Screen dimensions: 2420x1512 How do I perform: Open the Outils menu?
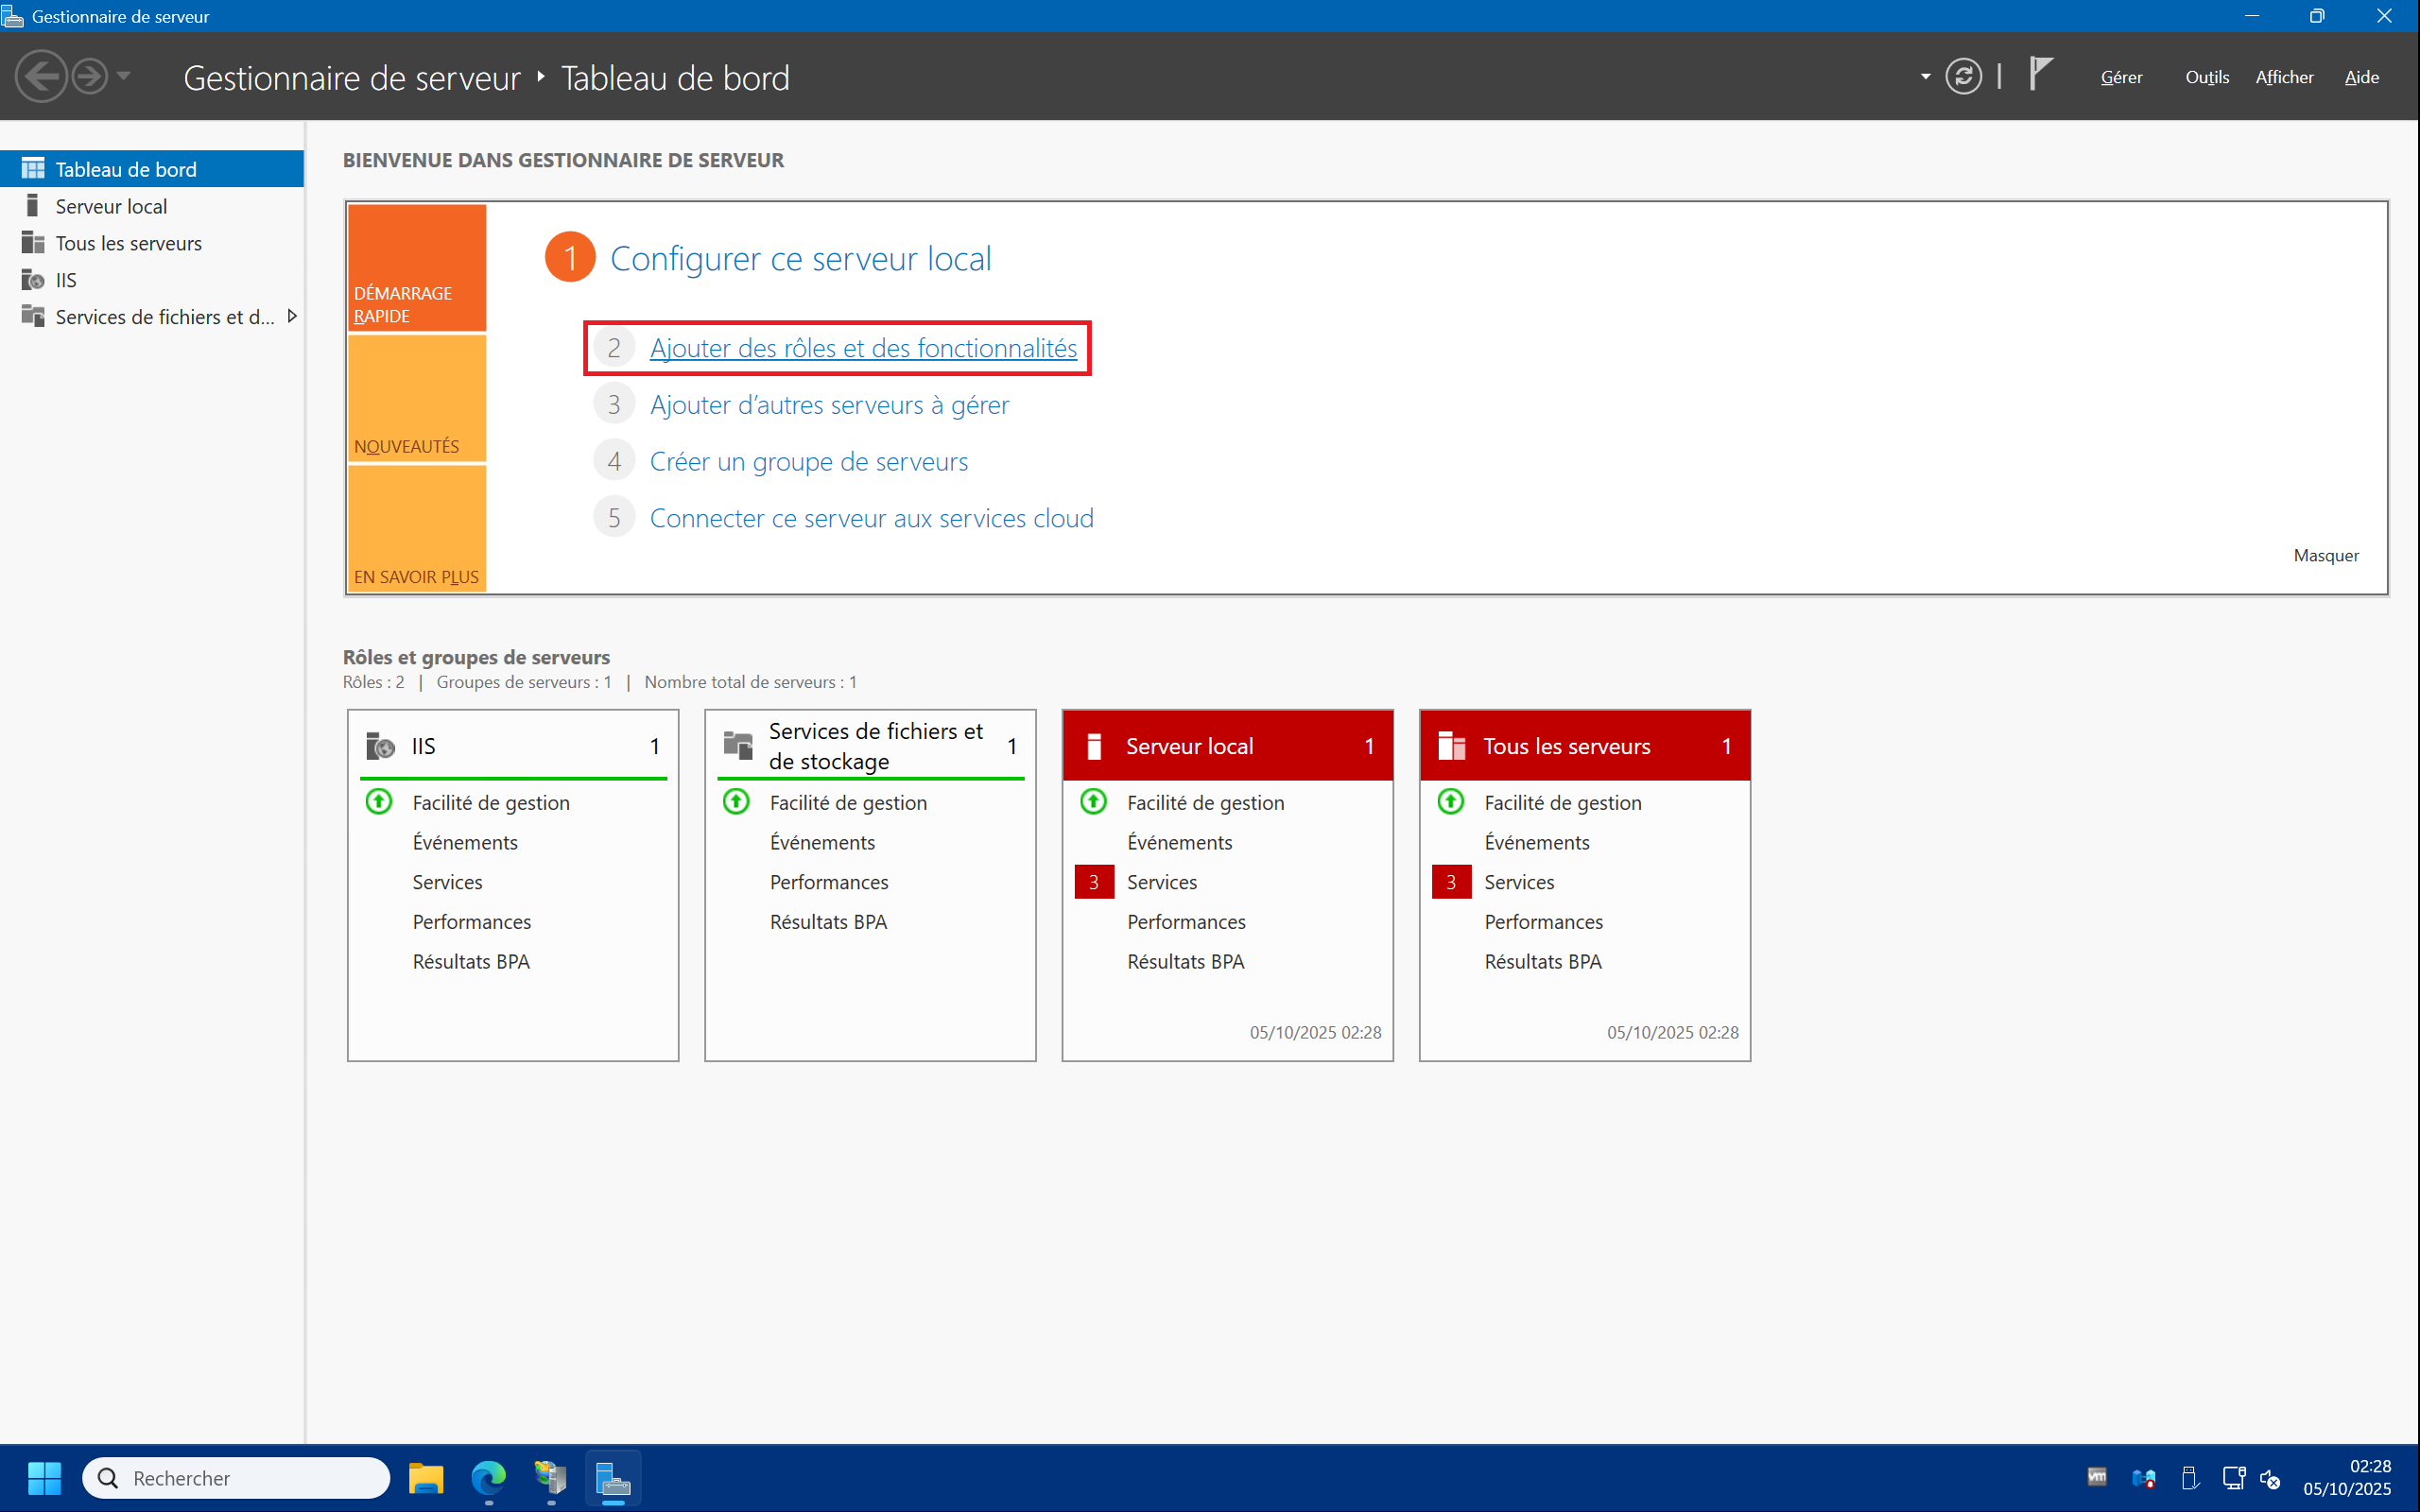click(2206, 77)
